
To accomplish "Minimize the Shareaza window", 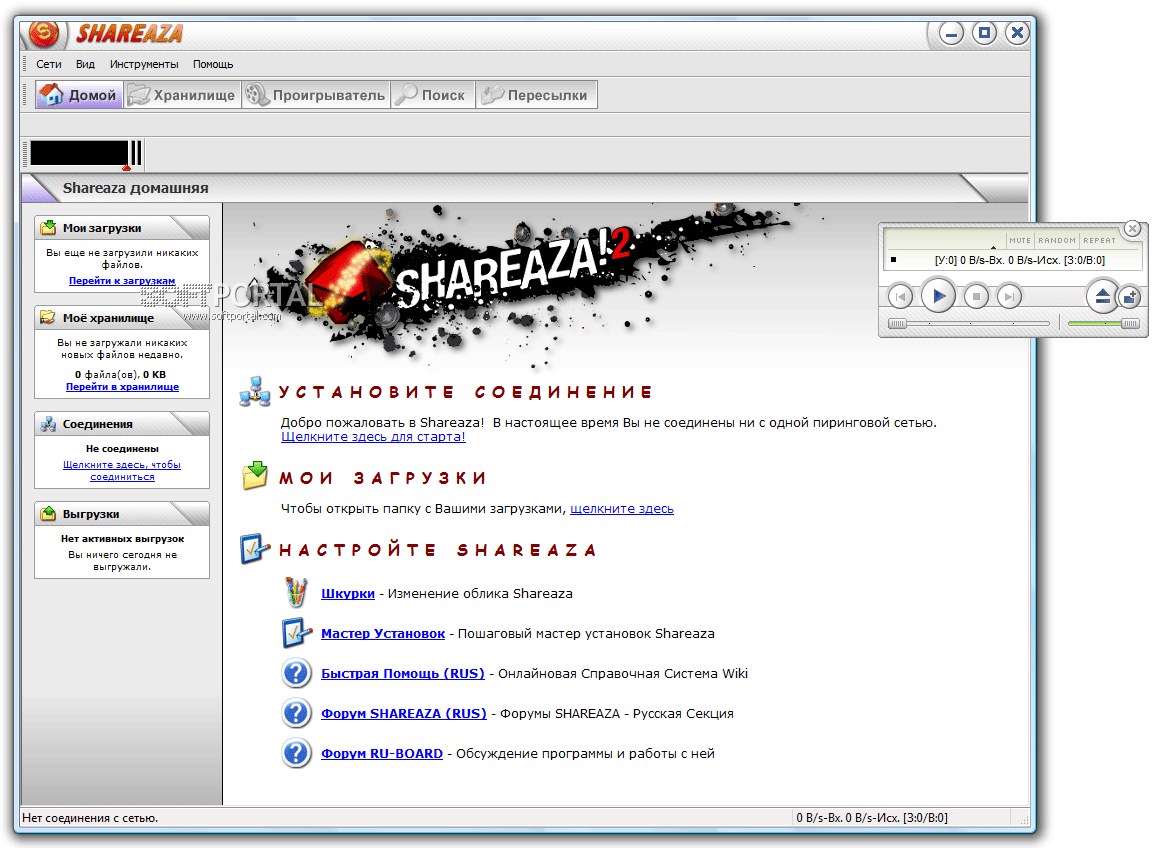I will point(951,33).
